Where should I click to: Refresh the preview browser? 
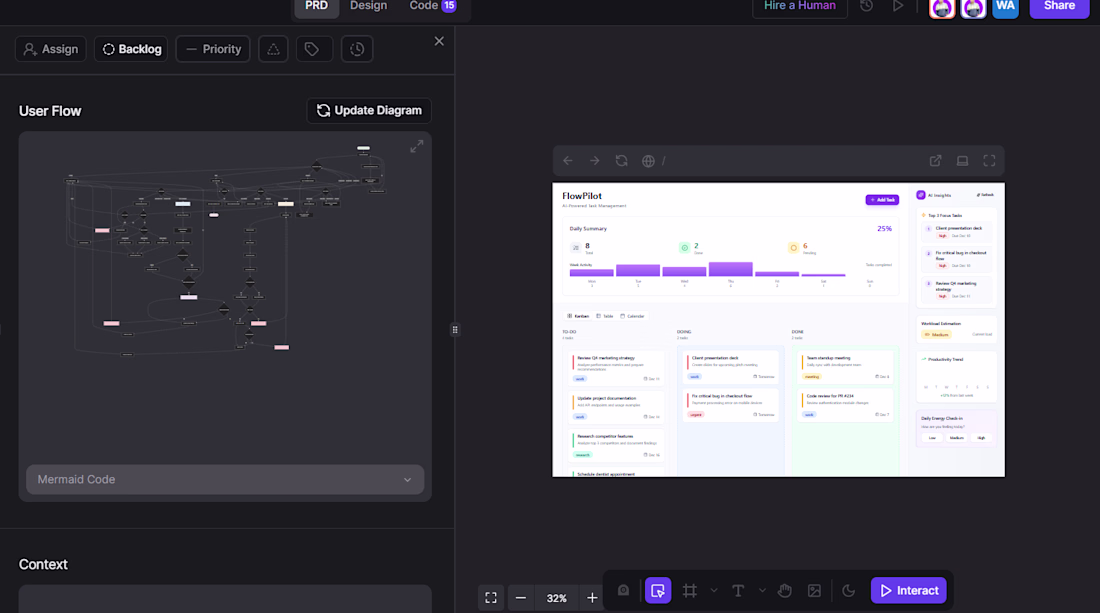622,161
